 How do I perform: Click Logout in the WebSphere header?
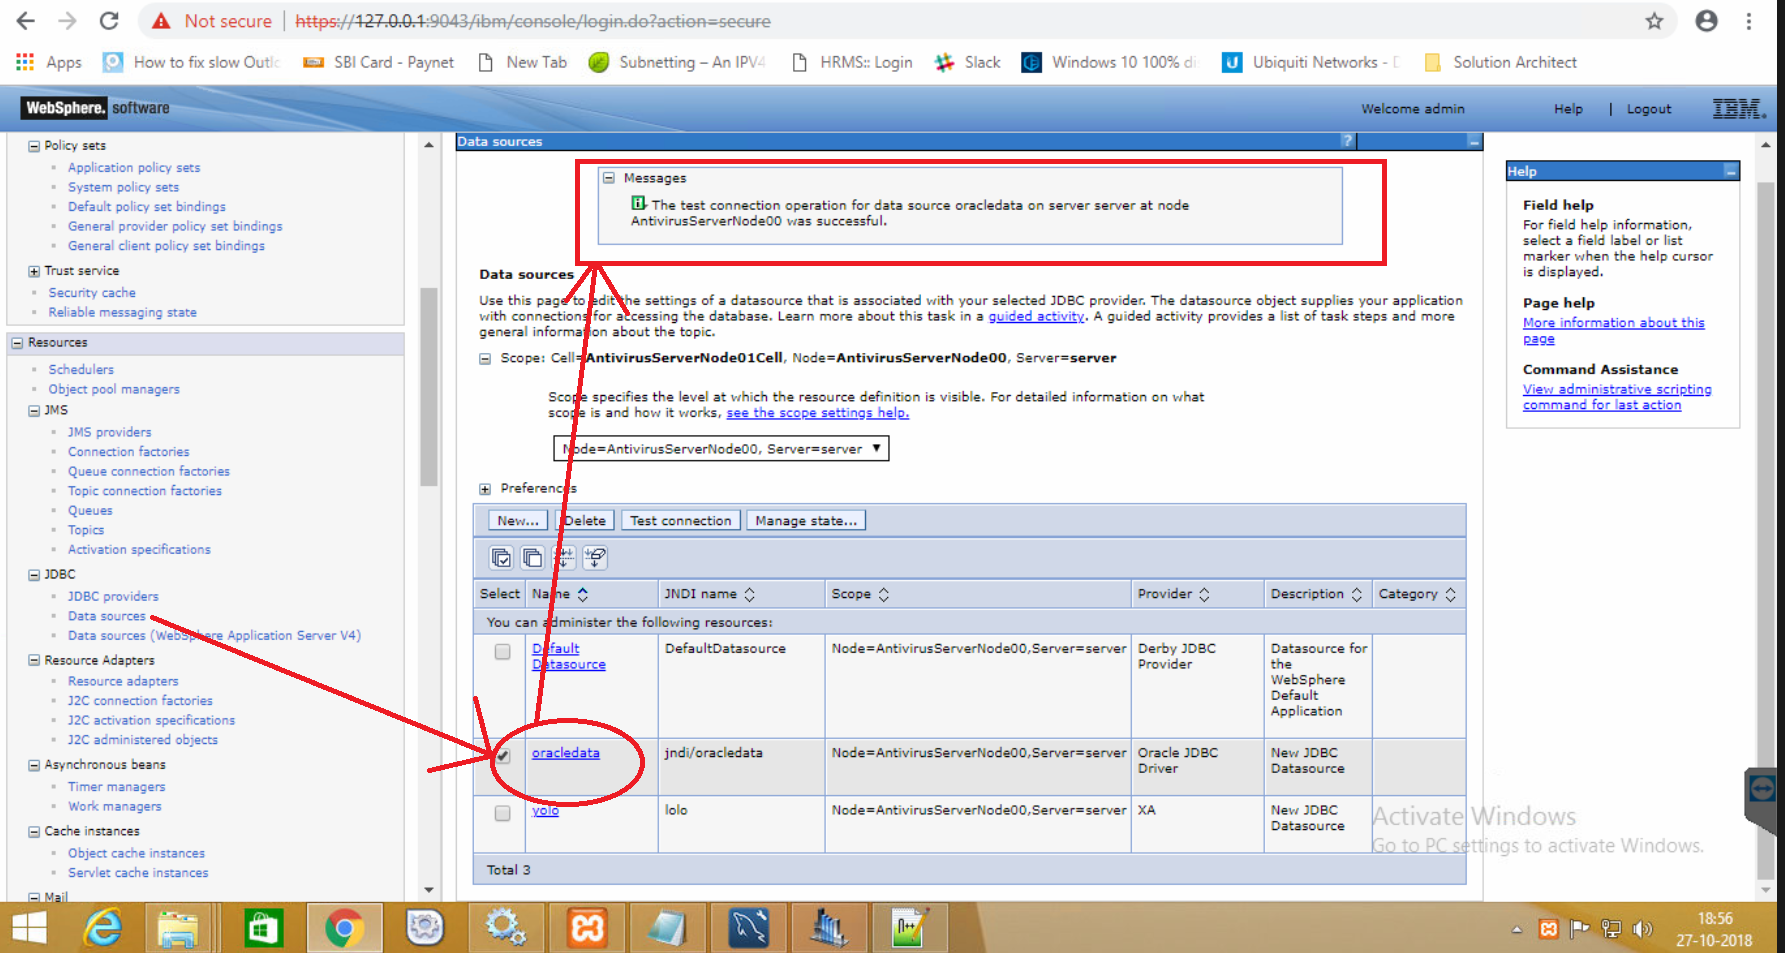(1649, 109)
